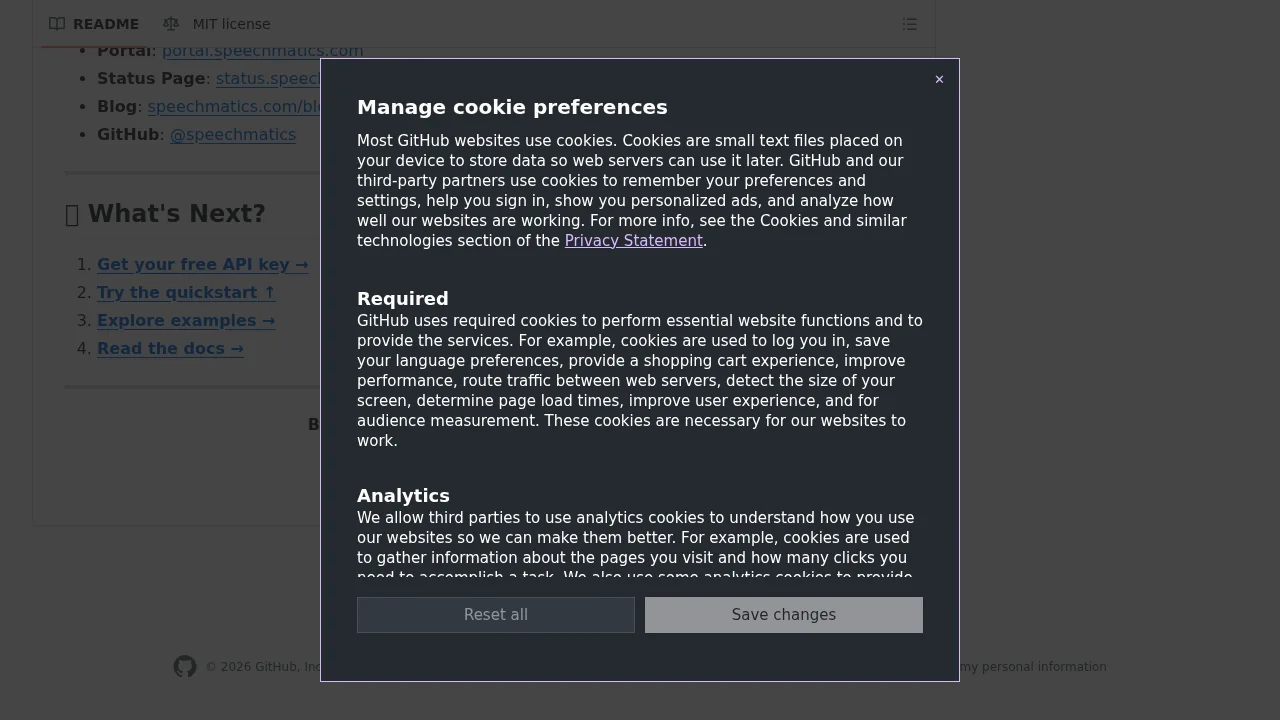Screen dimensions: 1280x720
Task: Click the book icon beside README
Action: pyautogui.click(x=57, y=23)
